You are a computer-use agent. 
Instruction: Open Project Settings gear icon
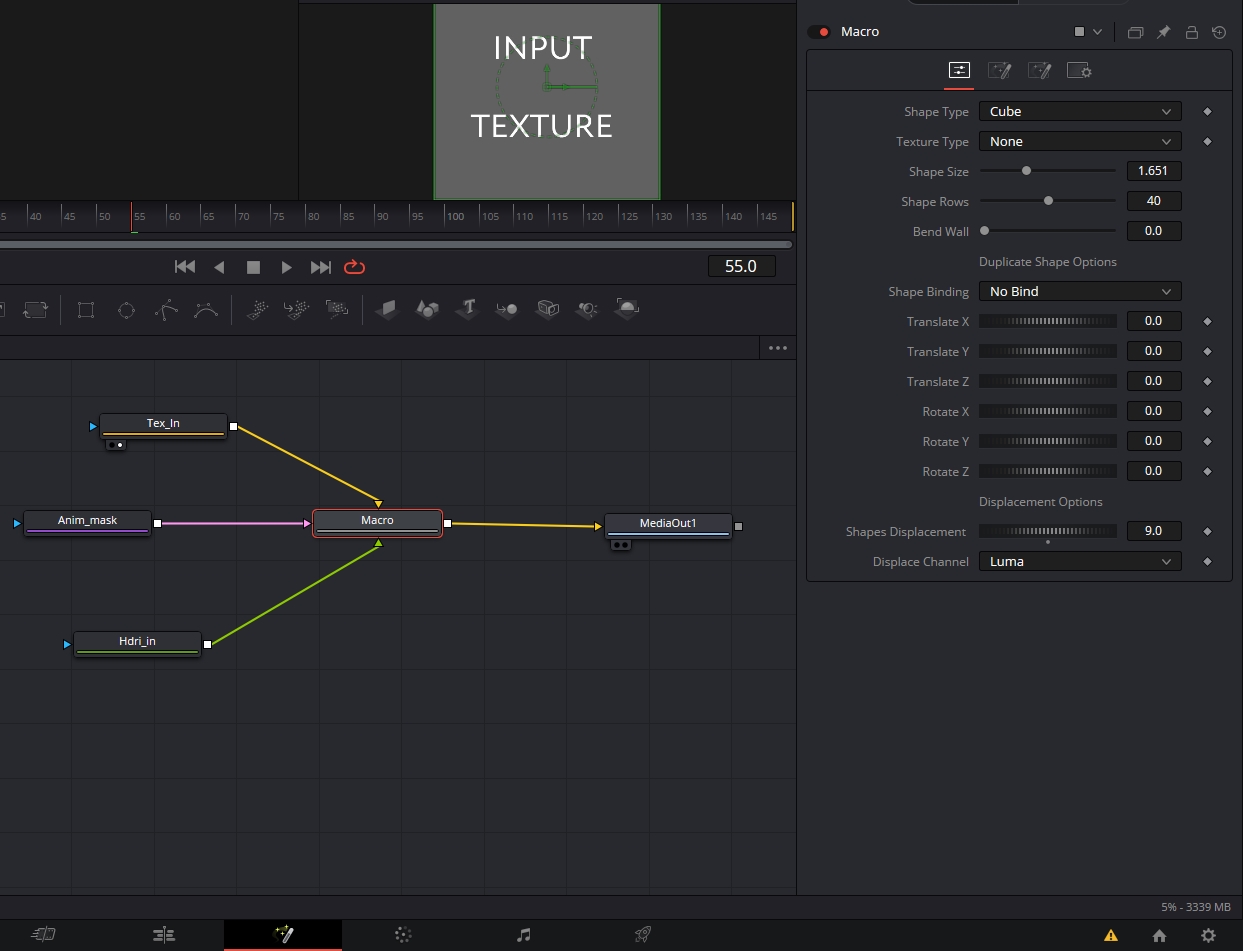tap(1208, 936)
